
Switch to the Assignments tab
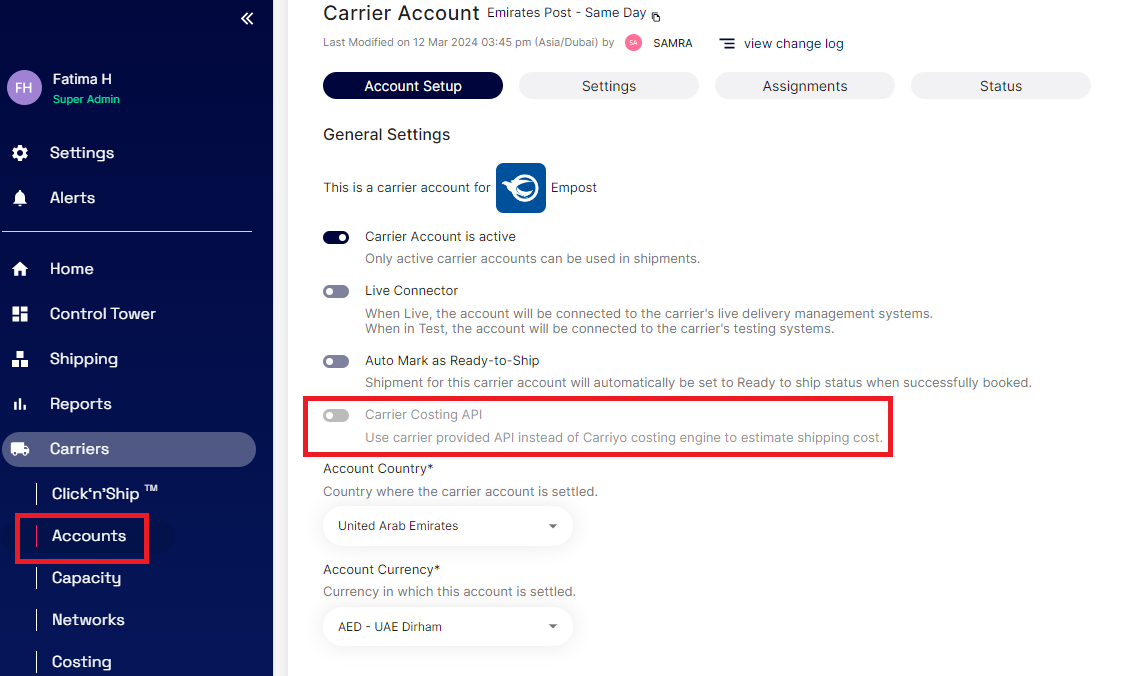pos(804,86)
